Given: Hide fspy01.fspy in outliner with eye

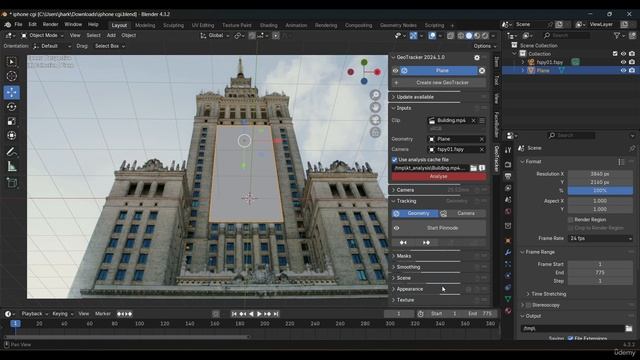Looking at the screenshot, I should 623,62.
